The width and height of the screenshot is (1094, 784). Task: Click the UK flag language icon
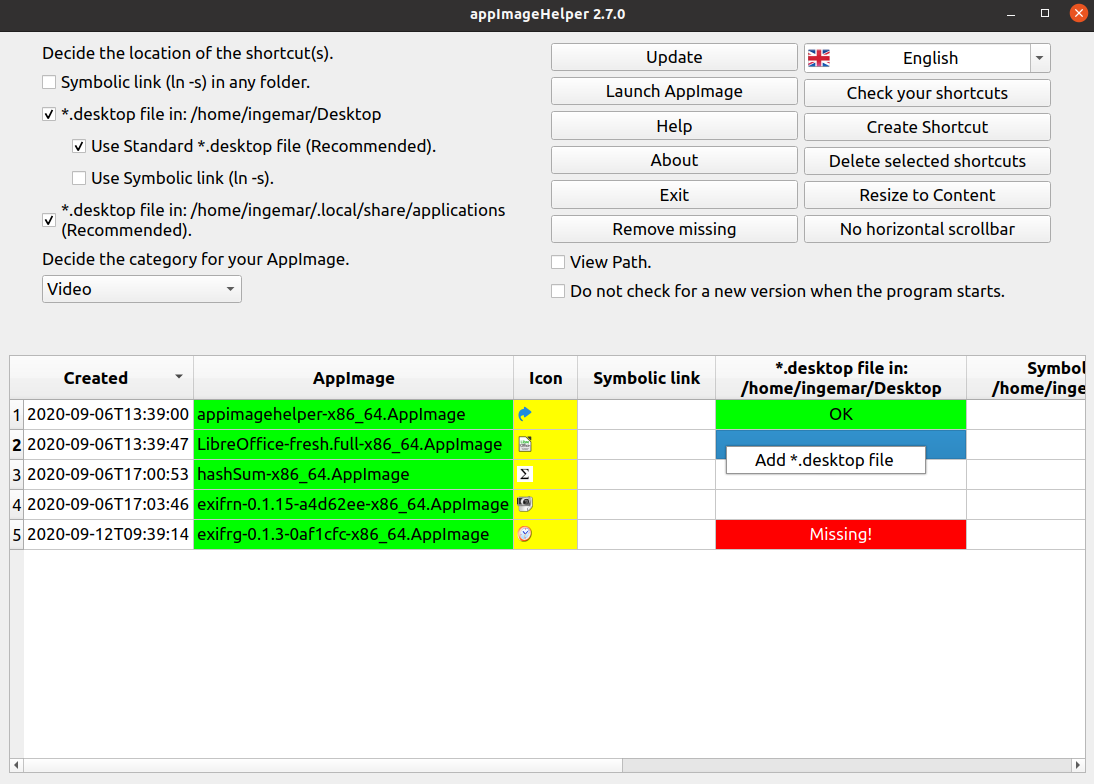[x=818, y=59]
